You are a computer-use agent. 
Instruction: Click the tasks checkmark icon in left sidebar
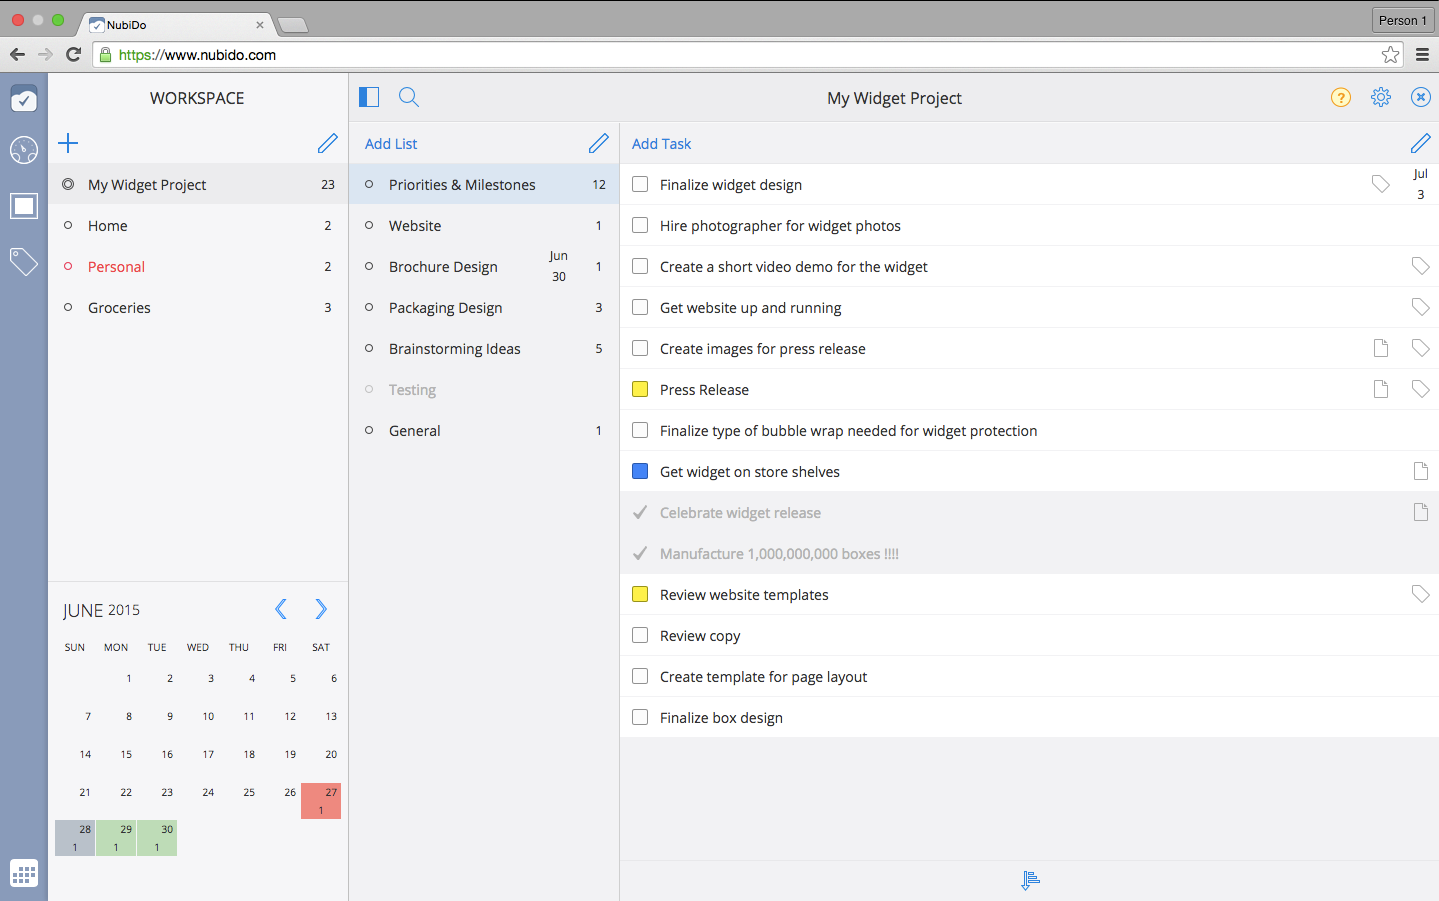tap(24, 98)
